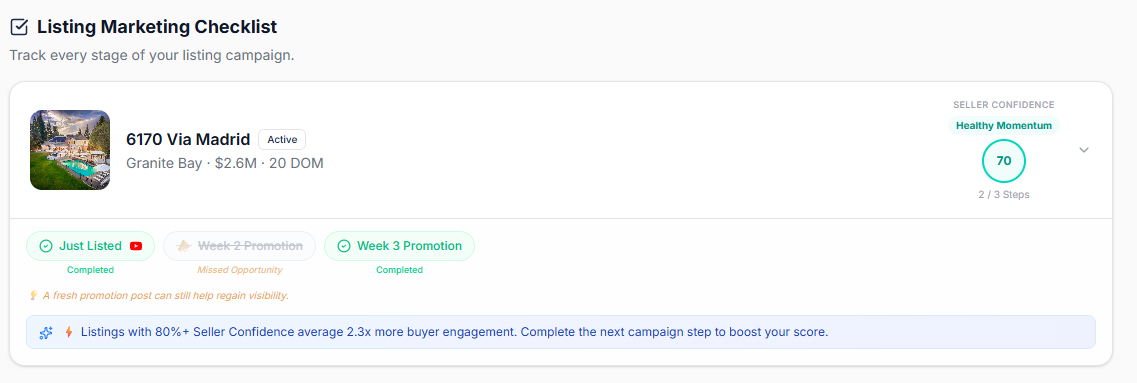Image resolution: width=1137 pixels, height=383 pixels.
Task: Click the 2 / 3 Steps label
Action: (1004, 194)
